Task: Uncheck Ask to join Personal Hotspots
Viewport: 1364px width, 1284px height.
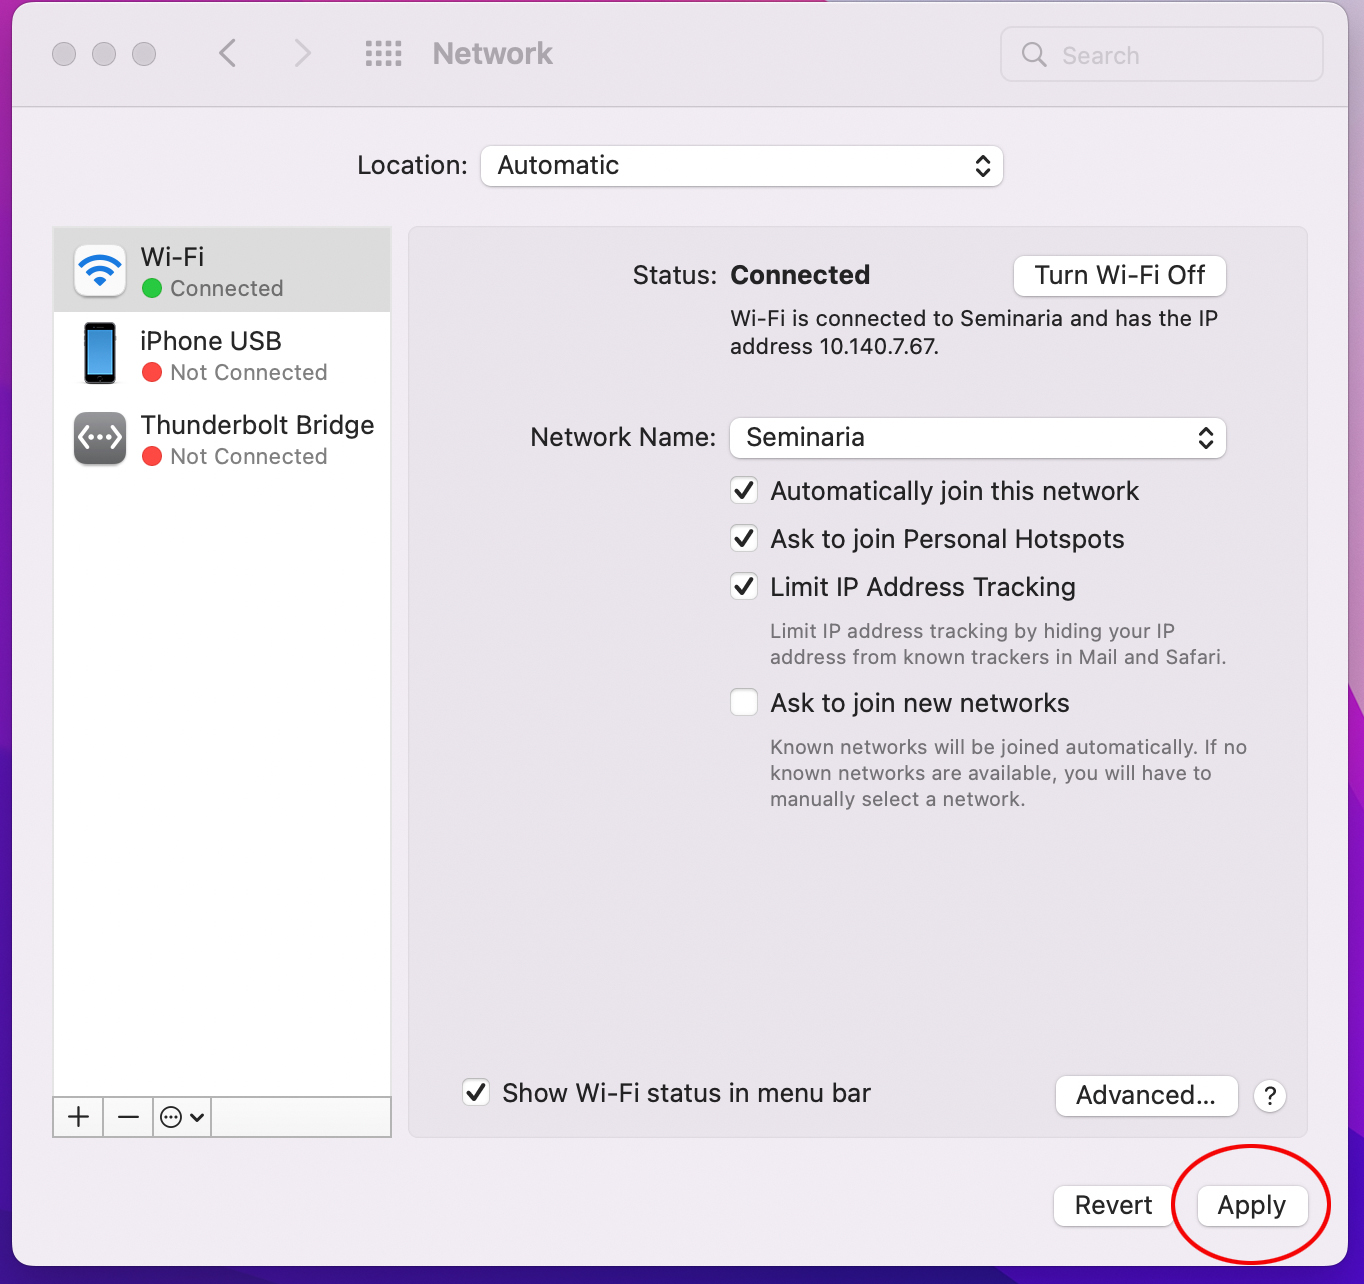Action: click(x=743, y=538)
